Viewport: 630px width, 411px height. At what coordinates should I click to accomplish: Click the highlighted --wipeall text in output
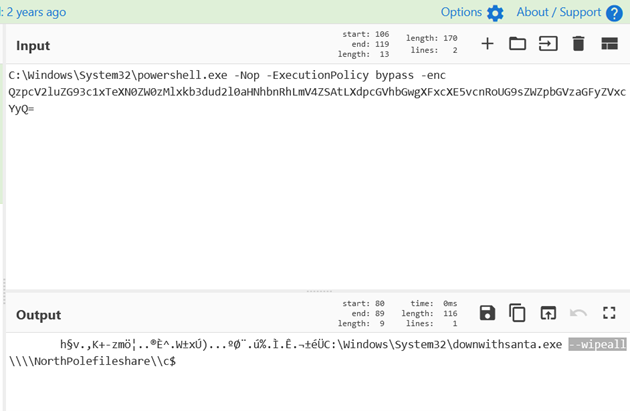597,345
